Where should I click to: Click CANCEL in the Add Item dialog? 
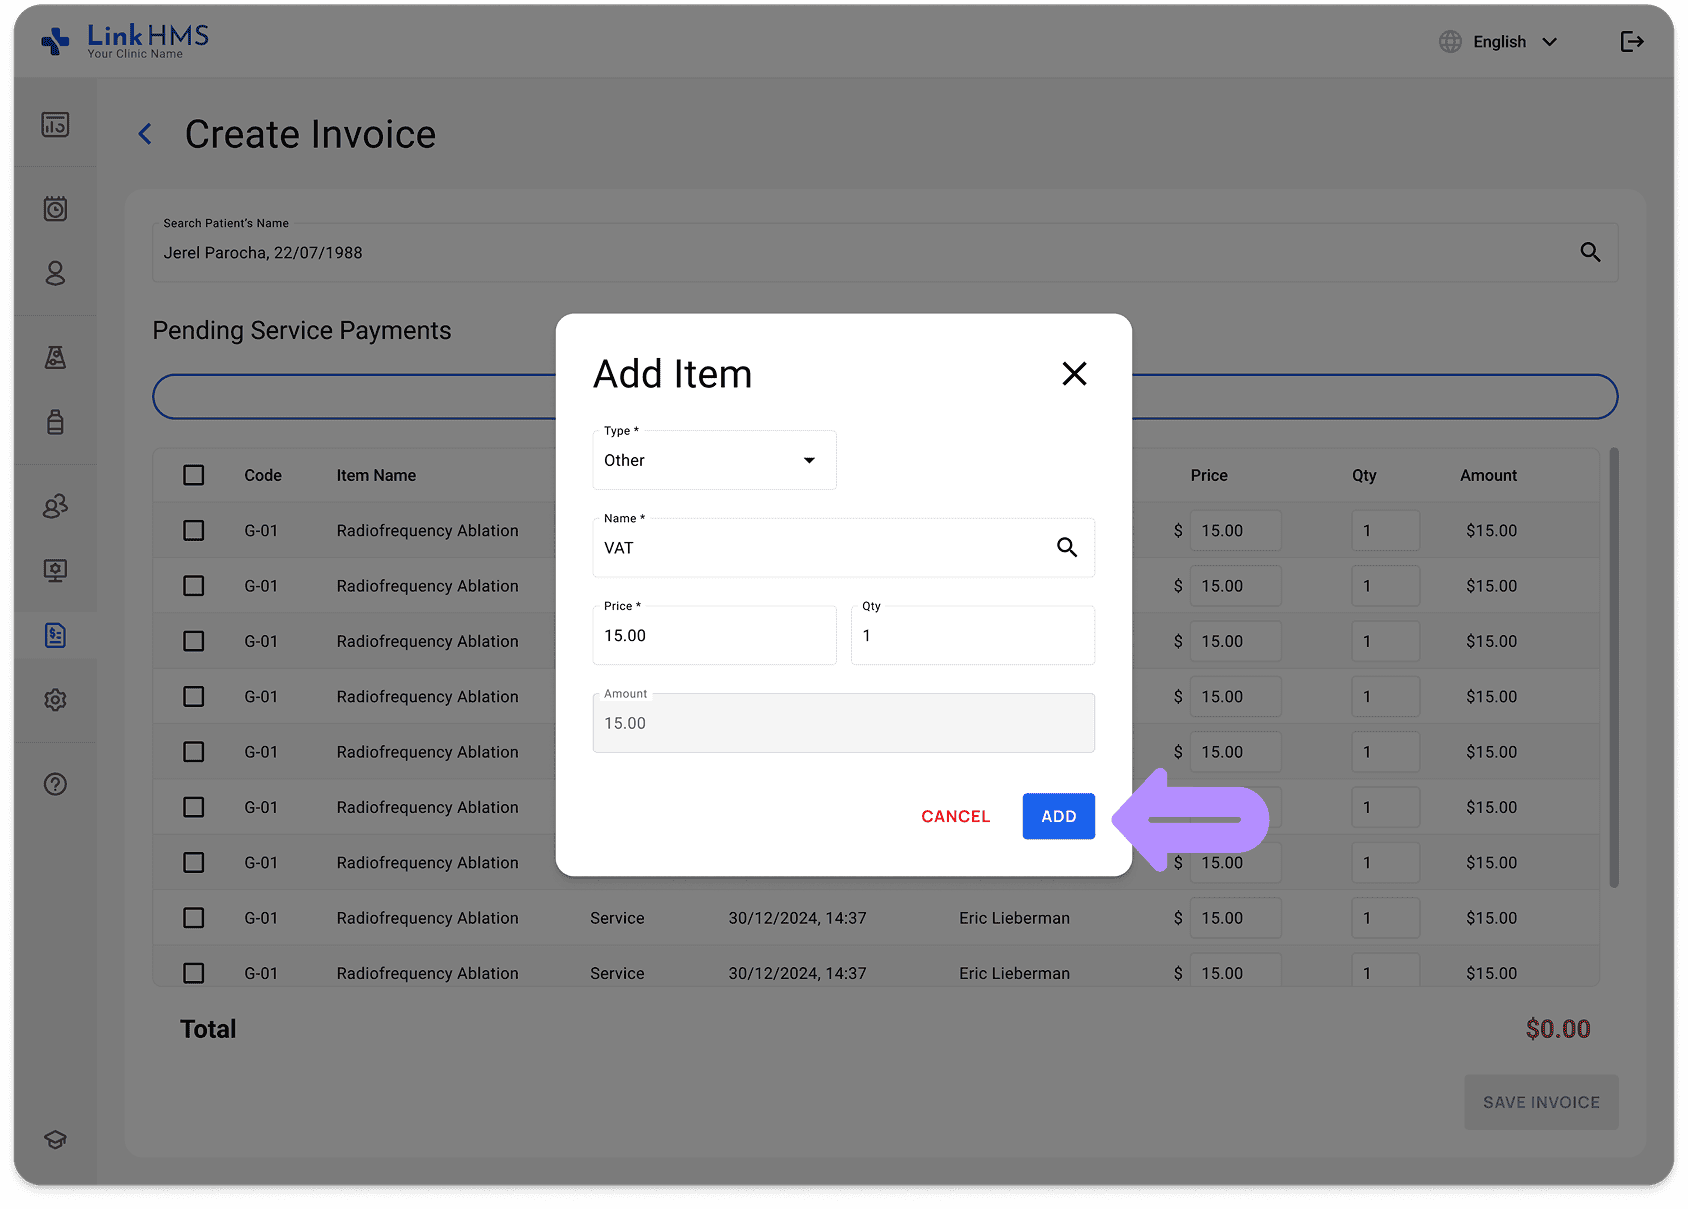(x=955, y=816)
